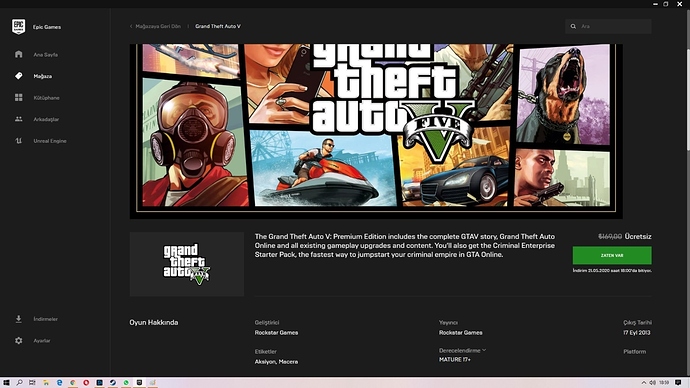Click the Epic Games taskbar icon

click(x=139, y=383)
